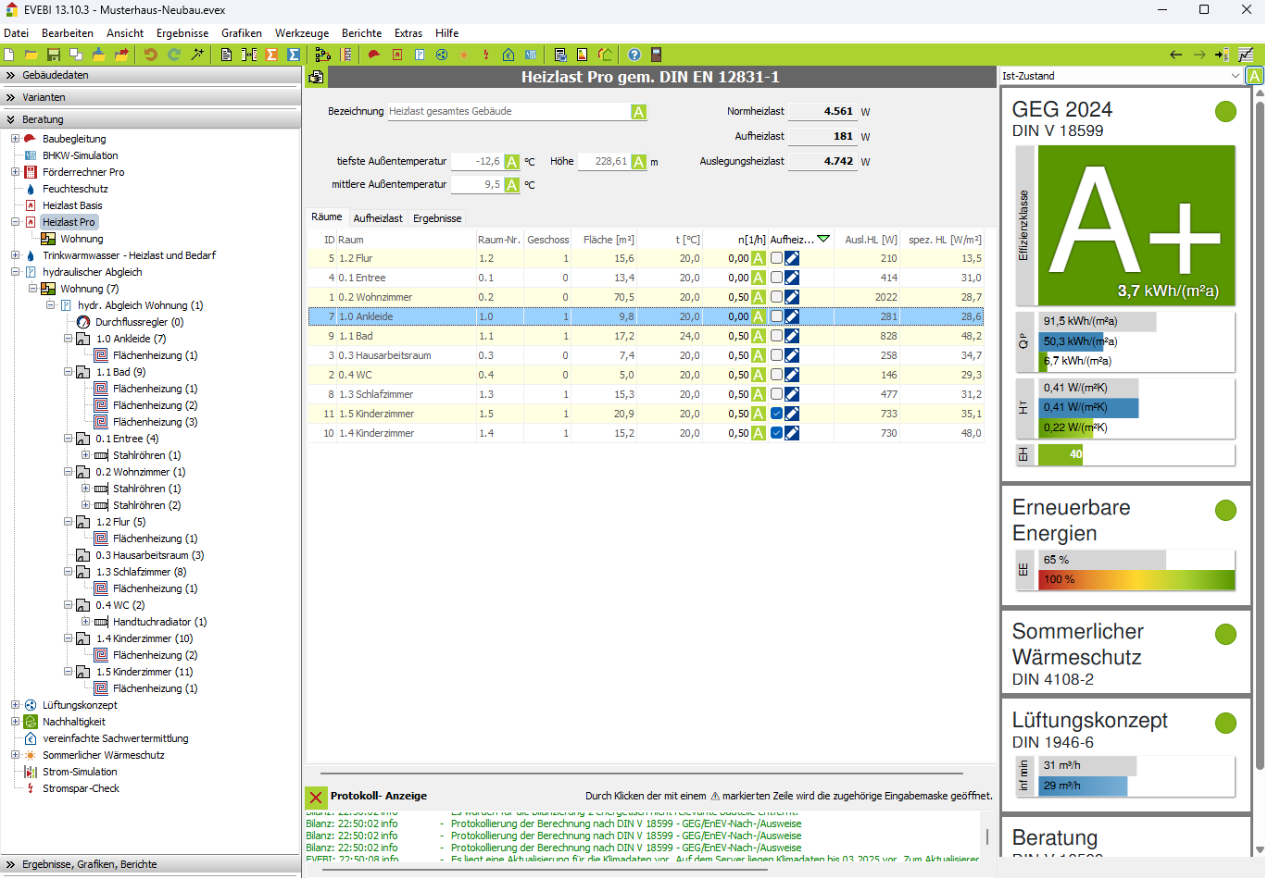The width and height of the screenshot is (1265, 878).
Task: Click the edit pencil icon in the 1.1 Bad row
Action: (x=792, y=336)
